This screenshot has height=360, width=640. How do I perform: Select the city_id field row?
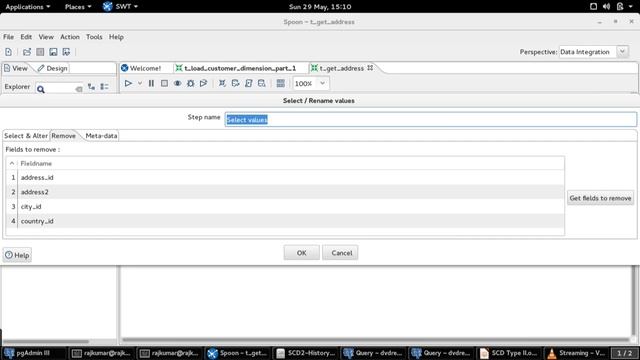coord(286,207)
